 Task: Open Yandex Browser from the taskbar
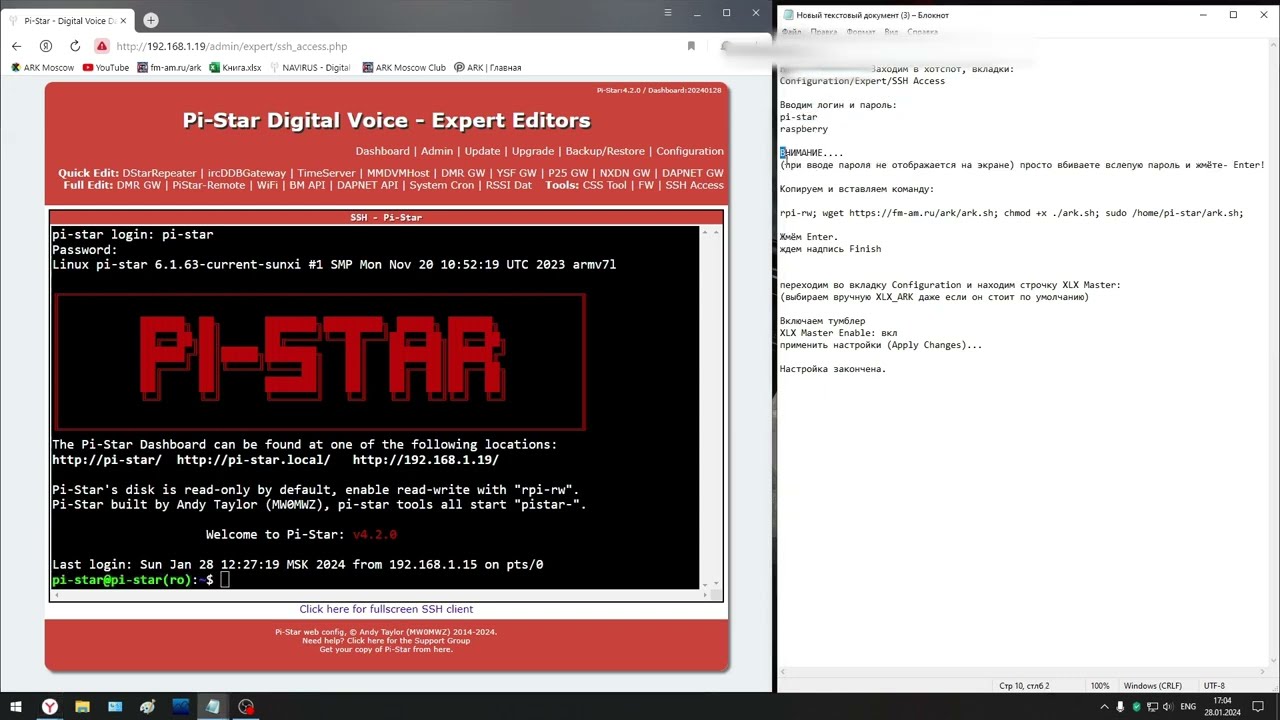(49, 707)
